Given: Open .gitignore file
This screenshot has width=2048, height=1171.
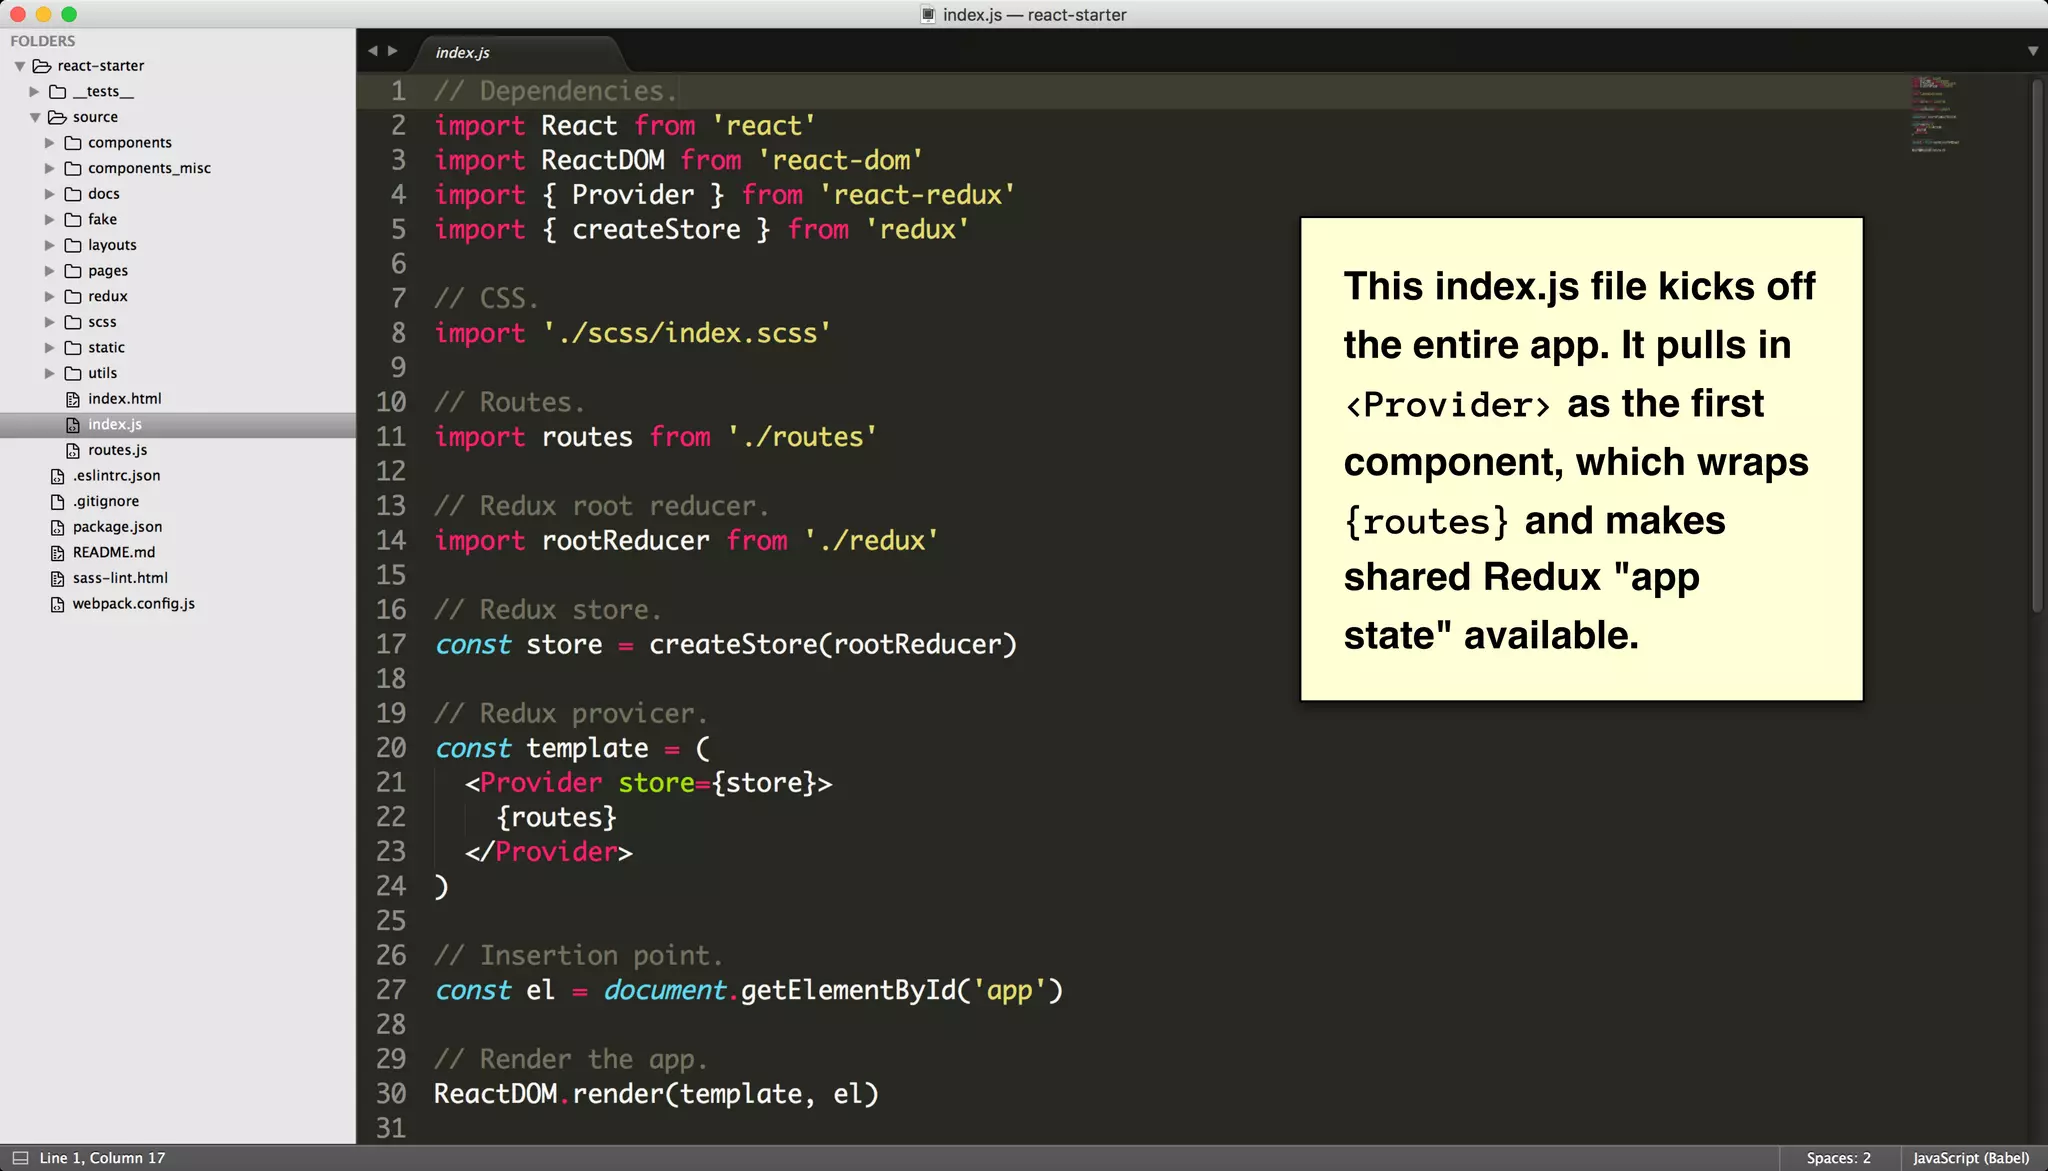Looking at the screenshot, I should (106, 502).
